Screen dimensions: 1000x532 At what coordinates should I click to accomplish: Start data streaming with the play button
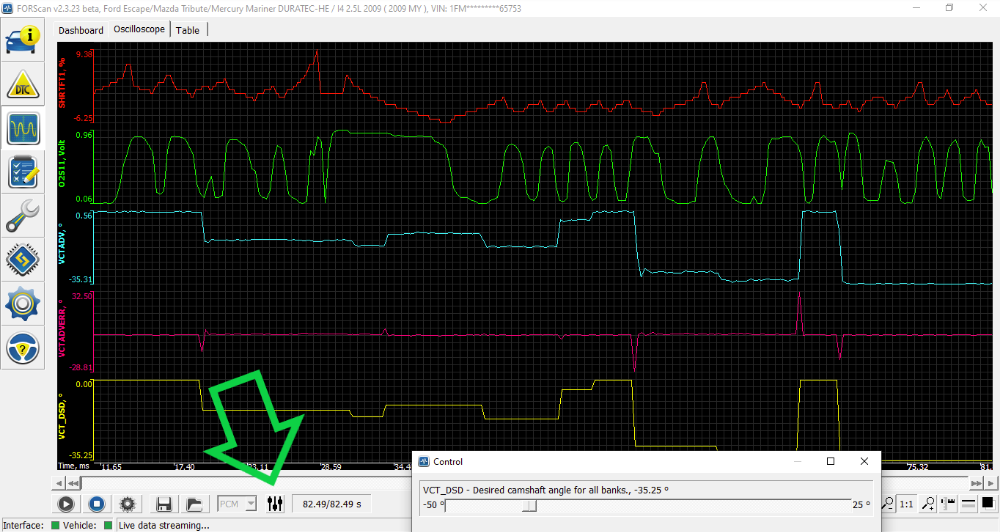click(x=67, y=505)
